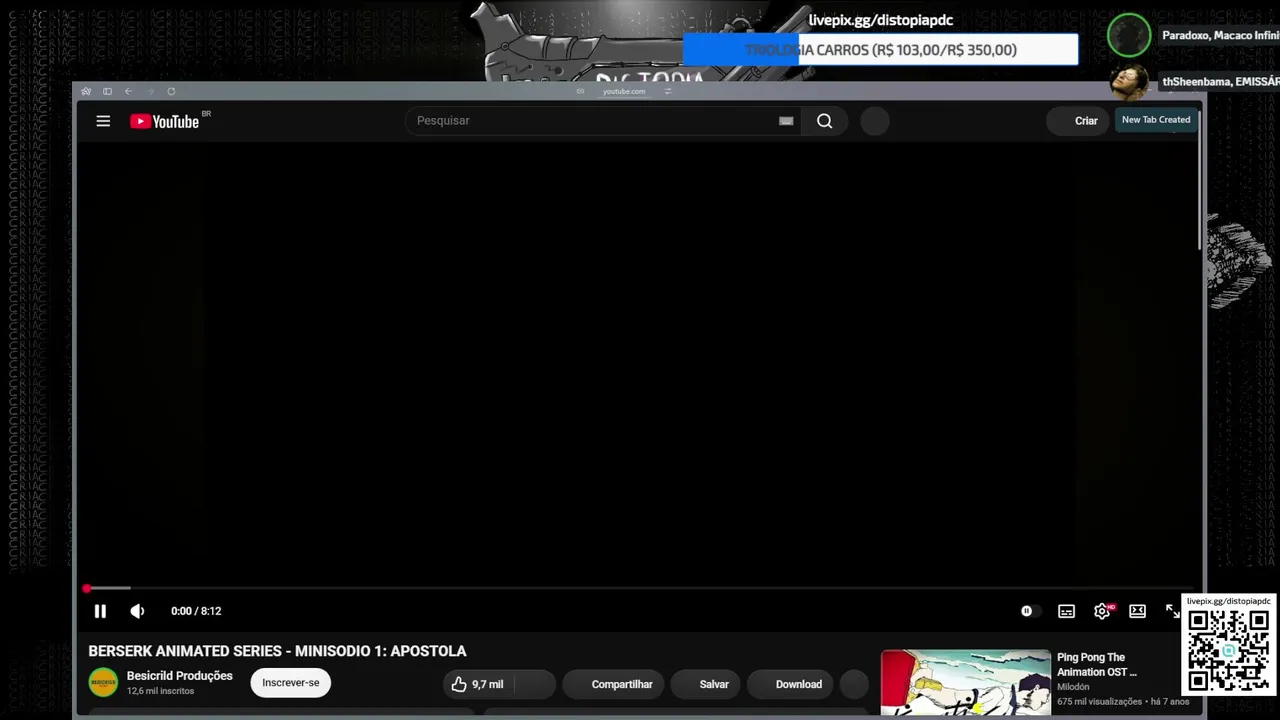The height and width of the screenshot is (720, 1280).
Task: Open the YouTube hamburger guide menu
Action: [103, 121]
